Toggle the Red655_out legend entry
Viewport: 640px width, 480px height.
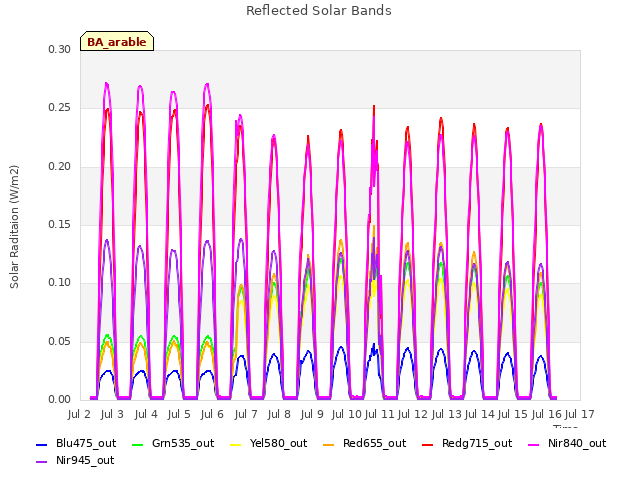click(364, 444)
